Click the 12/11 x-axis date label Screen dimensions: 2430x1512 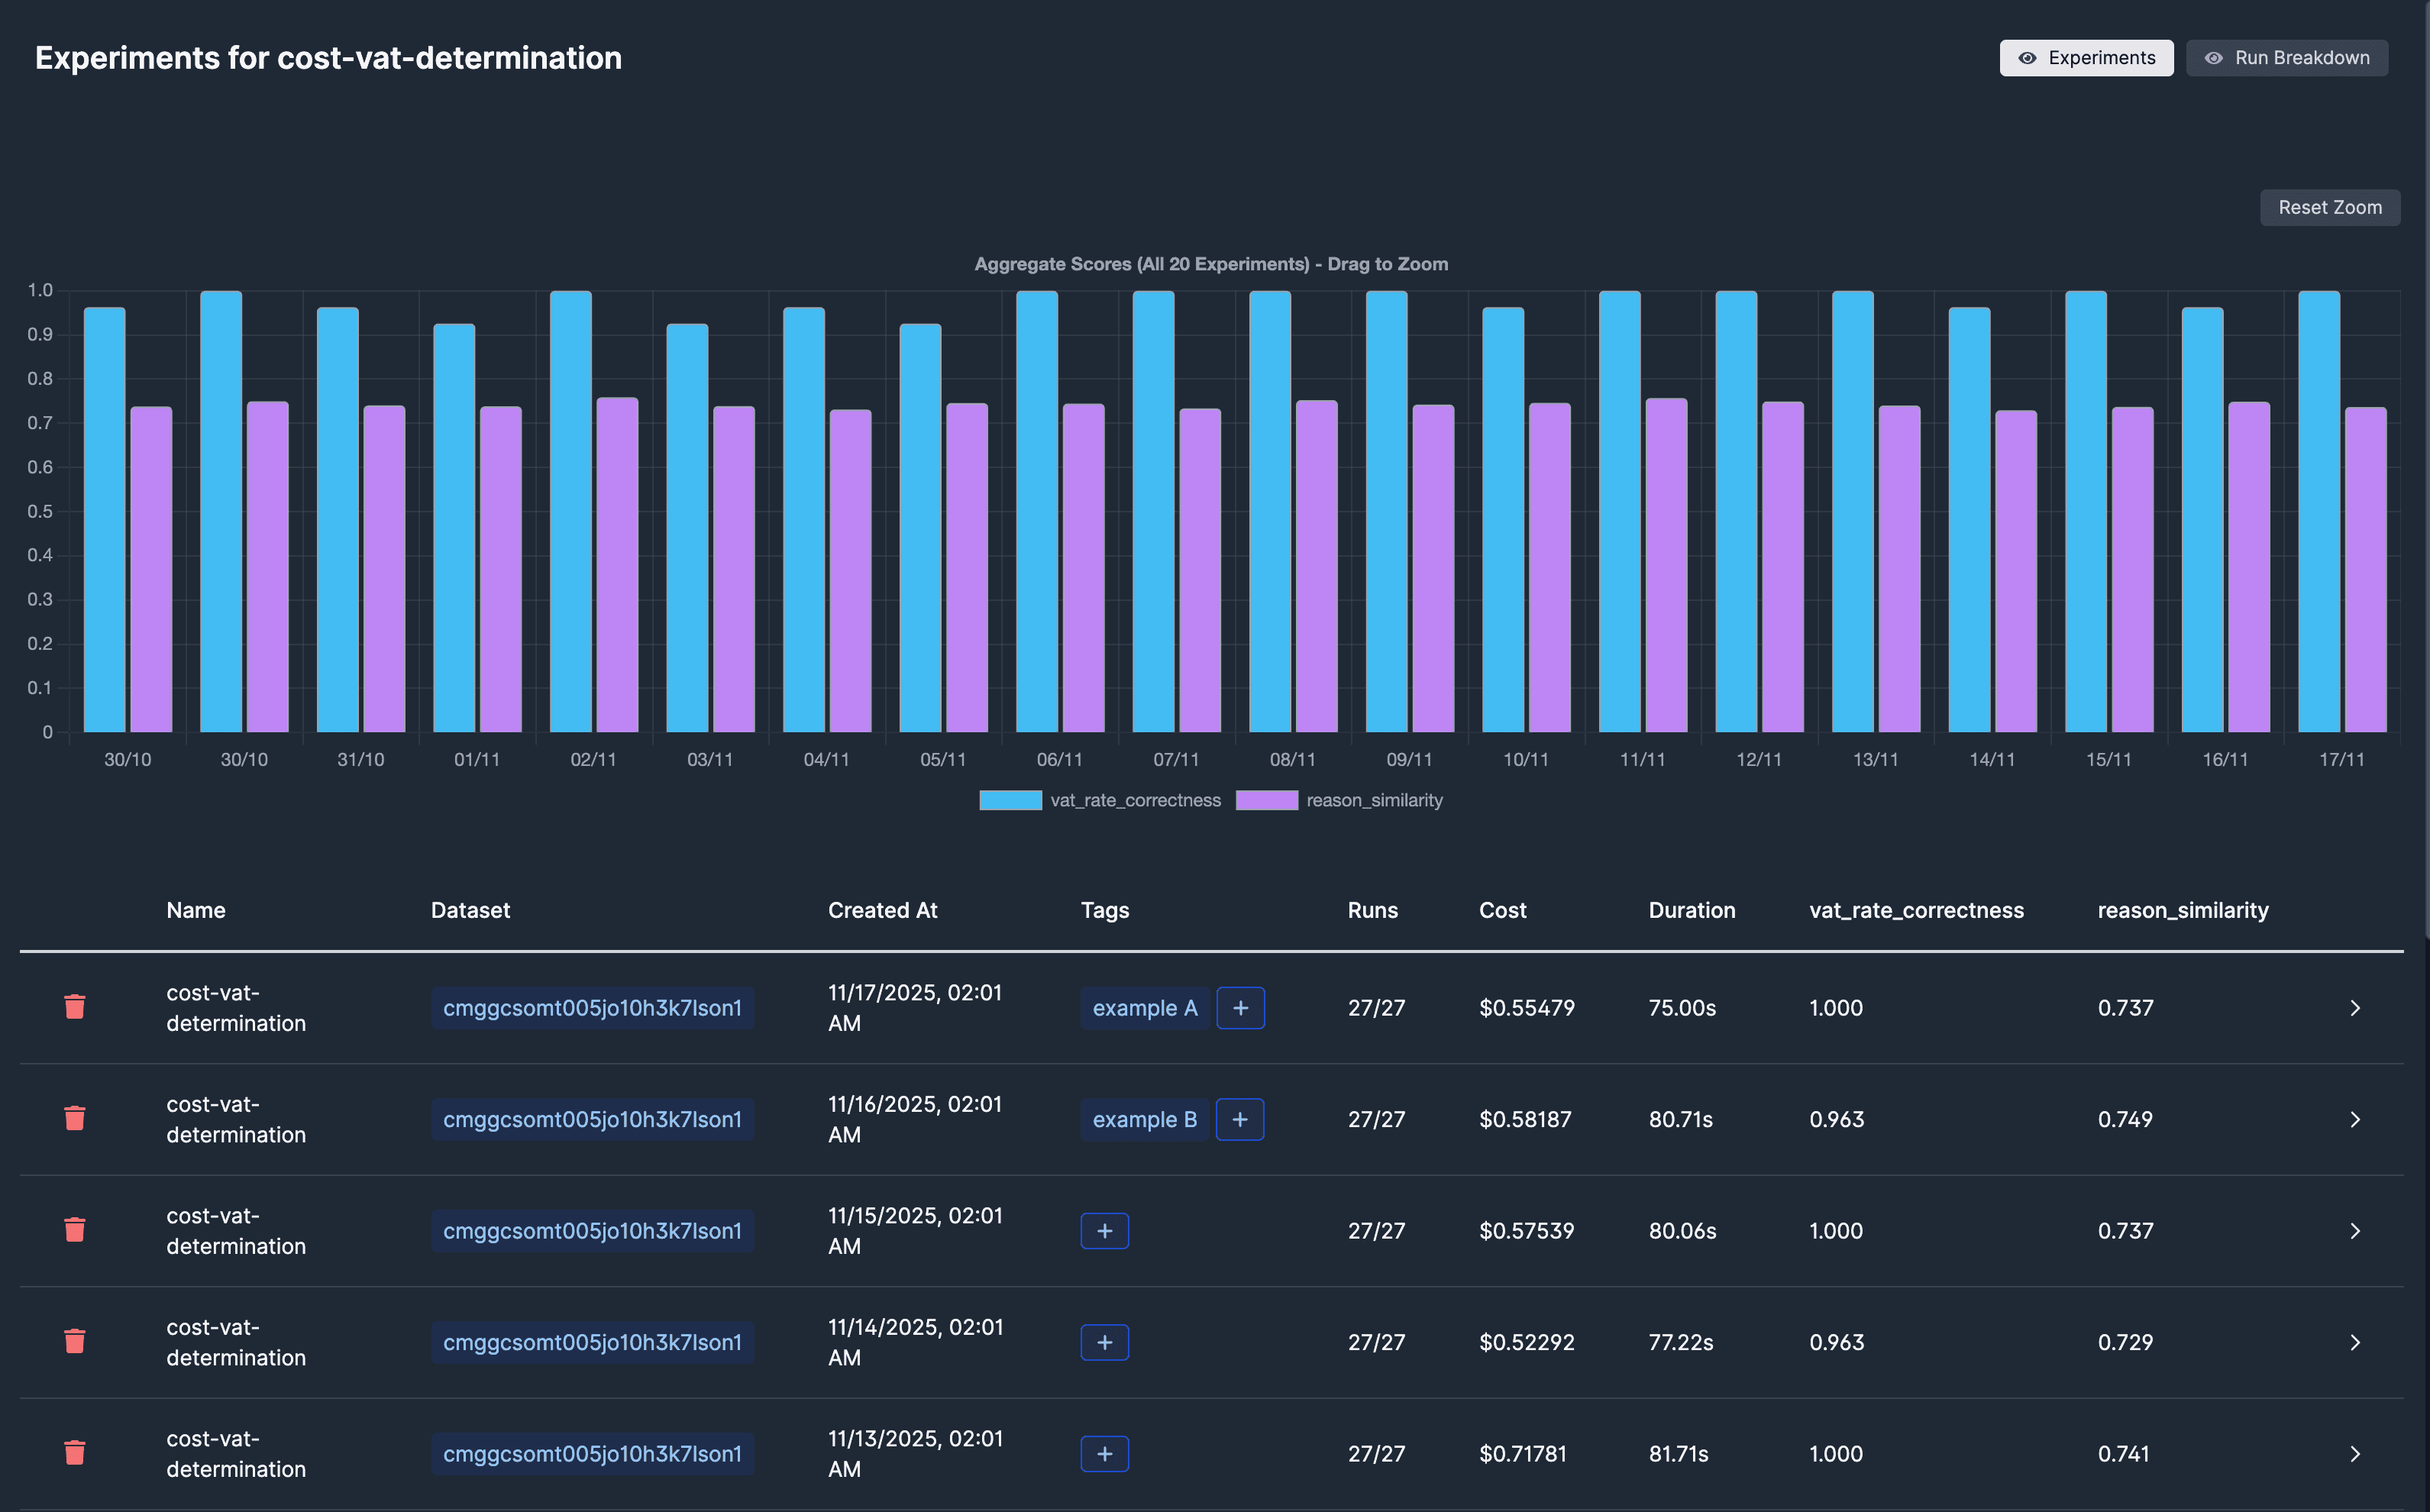[1759, 760]
